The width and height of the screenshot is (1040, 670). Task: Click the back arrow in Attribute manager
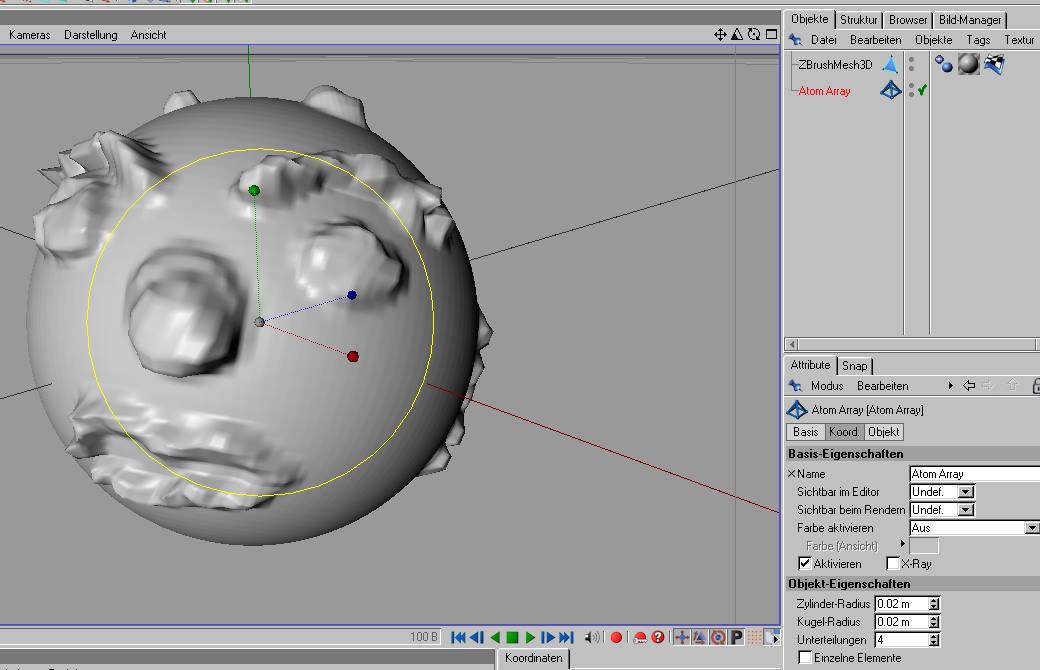coord(969,386)
